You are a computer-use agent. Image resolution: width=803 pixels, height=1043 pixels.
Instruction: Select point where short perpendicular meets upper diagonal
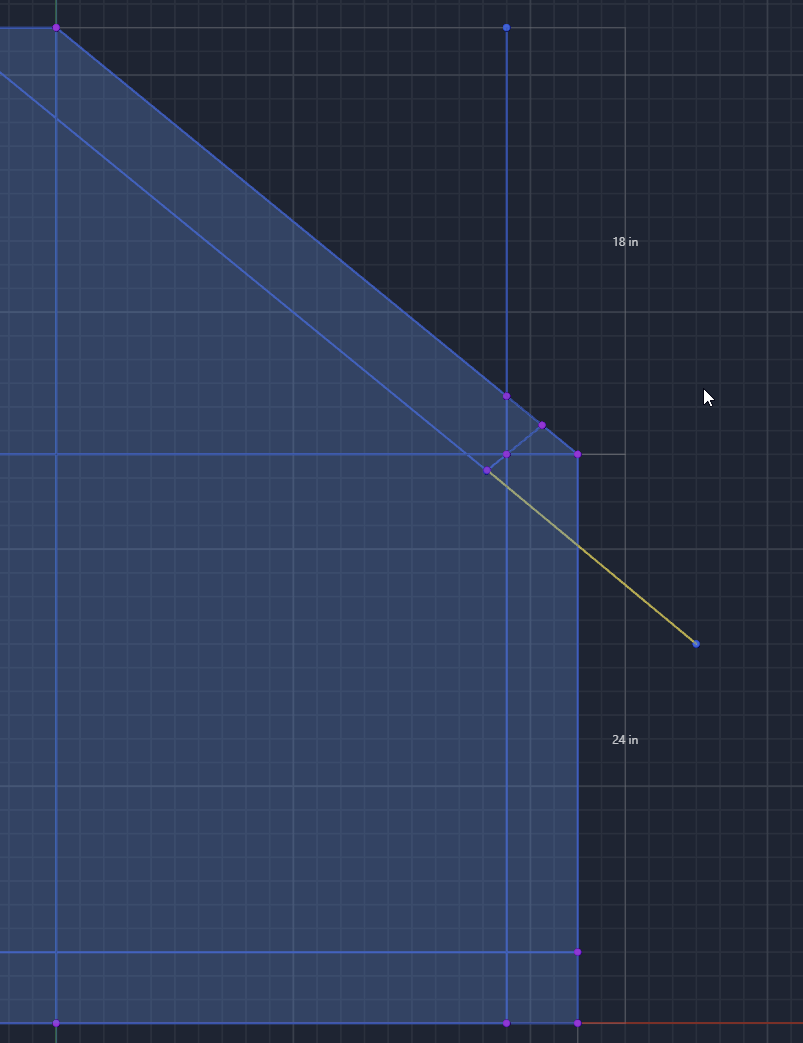[x=543, y=426]
